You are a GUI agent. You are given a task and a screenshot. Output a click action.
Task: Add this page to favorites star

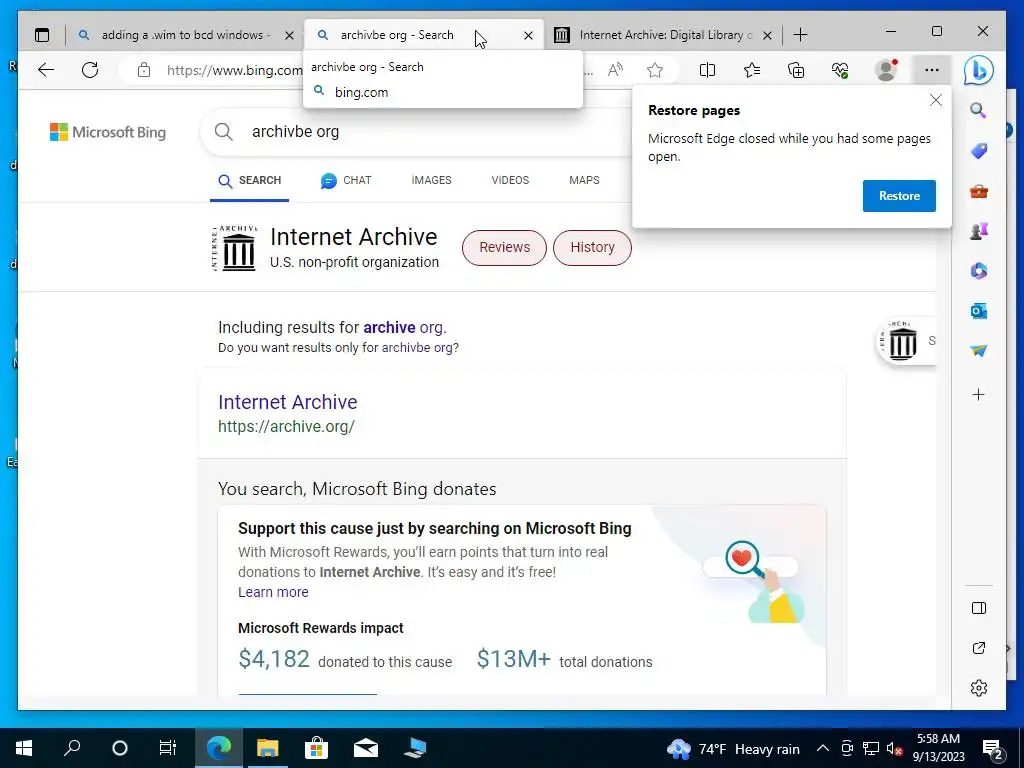coord(655,70)
